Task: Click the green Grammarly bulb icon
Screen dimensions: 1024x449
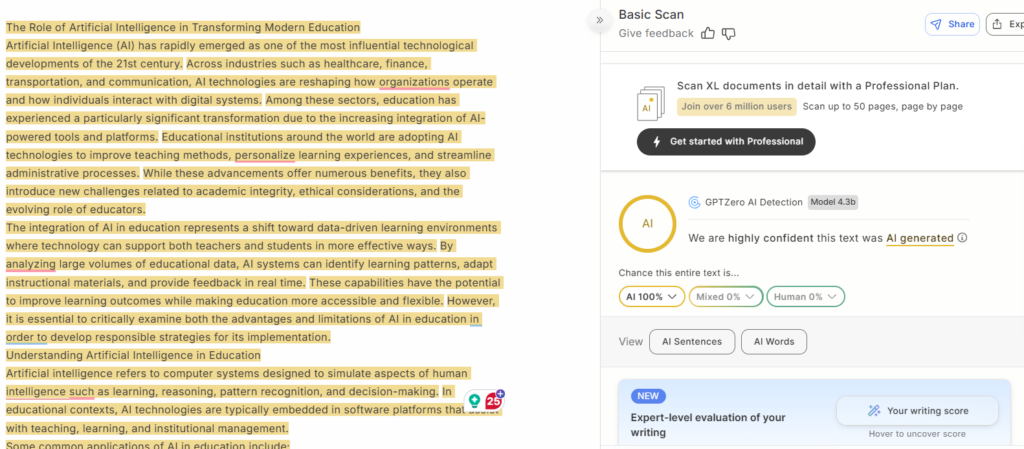Action: tap(475, 401)
